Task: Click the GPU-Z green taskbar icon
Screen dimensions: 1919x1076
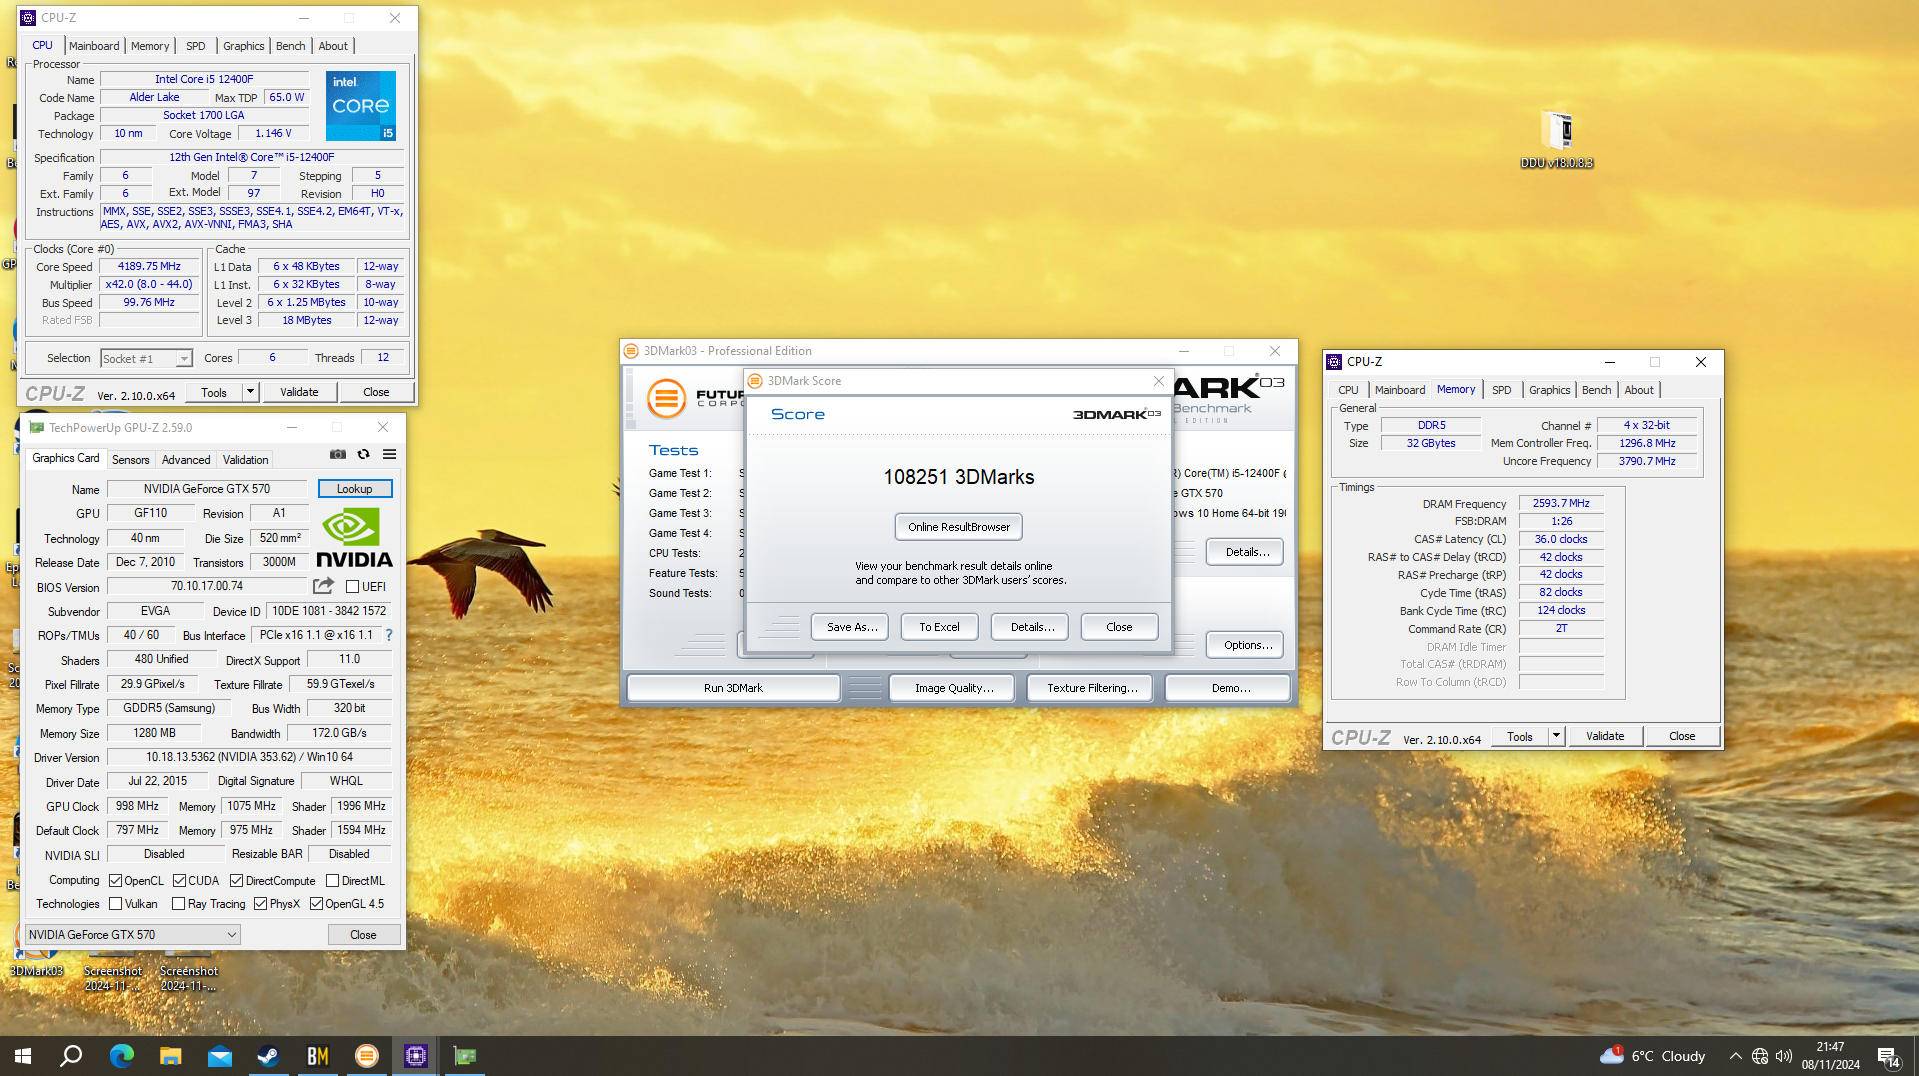Action: click(x=465, y=1056)
